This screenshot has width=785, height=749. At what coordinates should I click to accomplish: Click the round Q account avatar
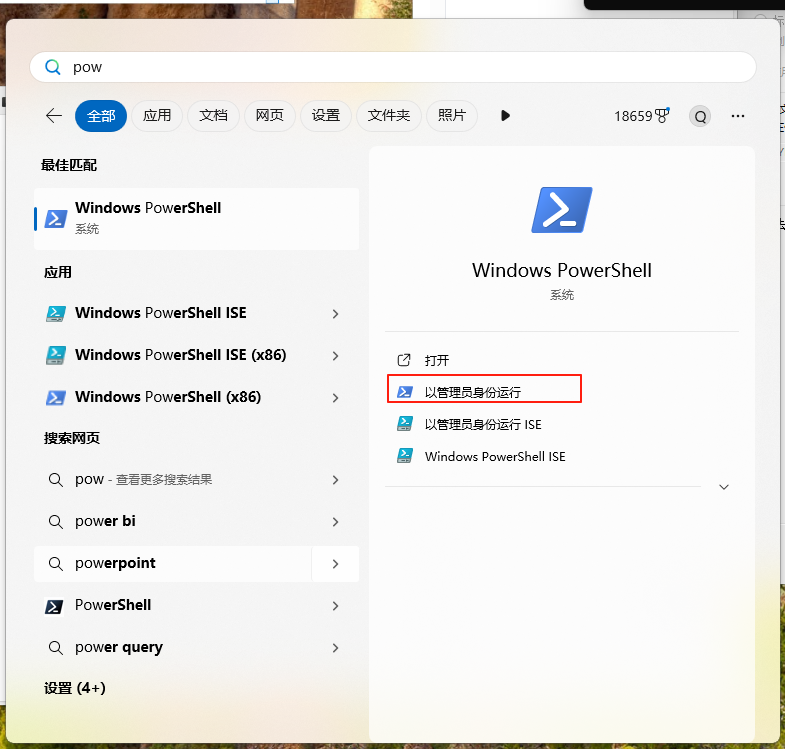pos(700,116)
